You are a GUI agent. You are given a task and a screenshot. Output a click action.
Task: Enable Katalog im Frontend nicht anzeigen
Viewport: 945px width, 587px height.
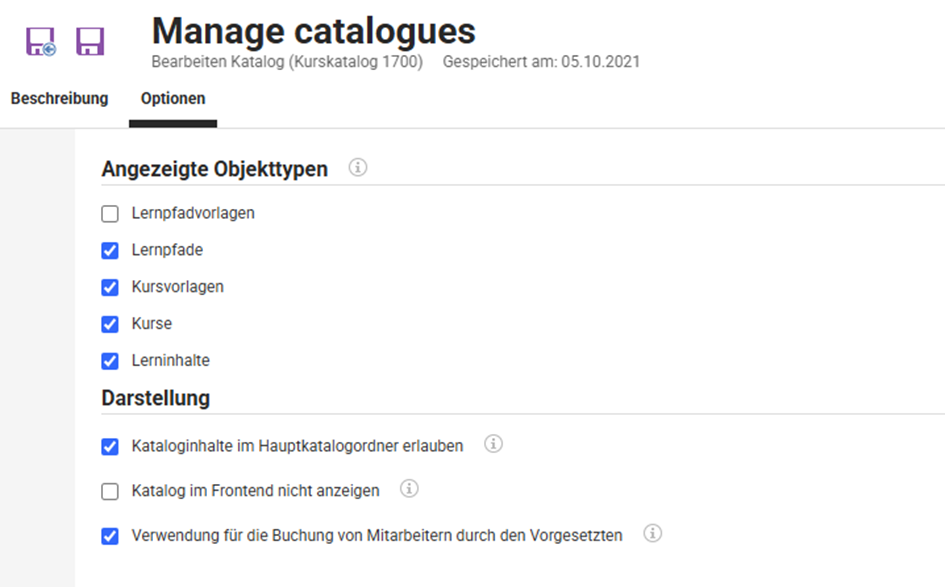click(x=109, y=490)
